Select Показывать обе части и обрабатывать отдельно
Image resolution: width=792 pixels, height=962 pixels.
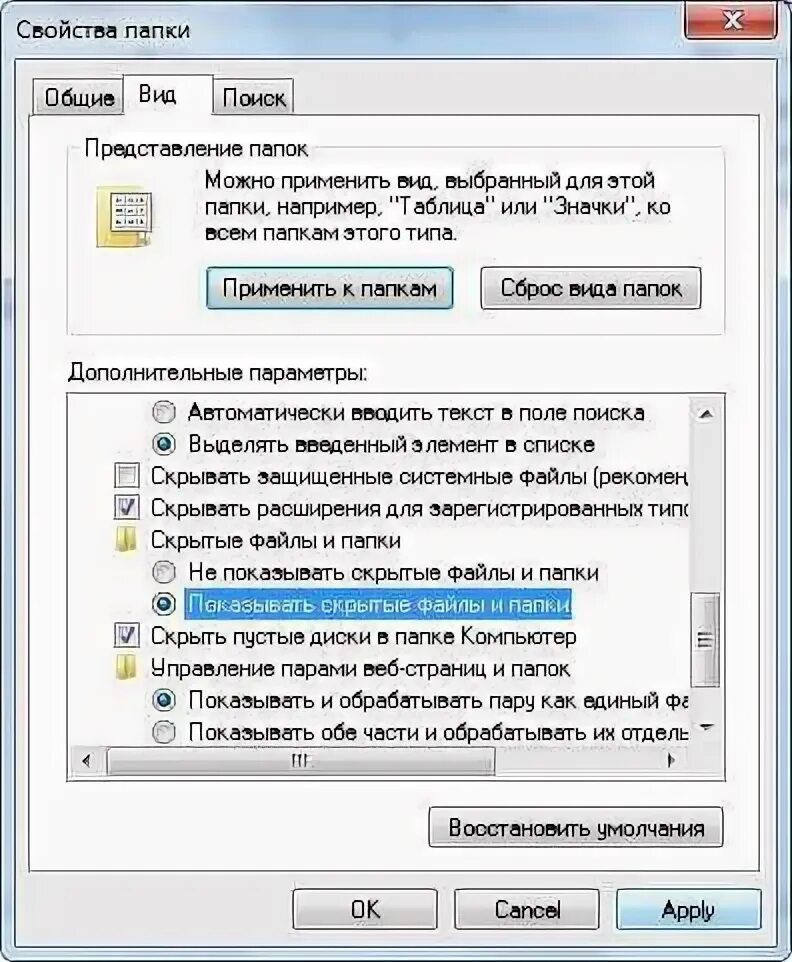pyautogui.click(x=164, y=732)
